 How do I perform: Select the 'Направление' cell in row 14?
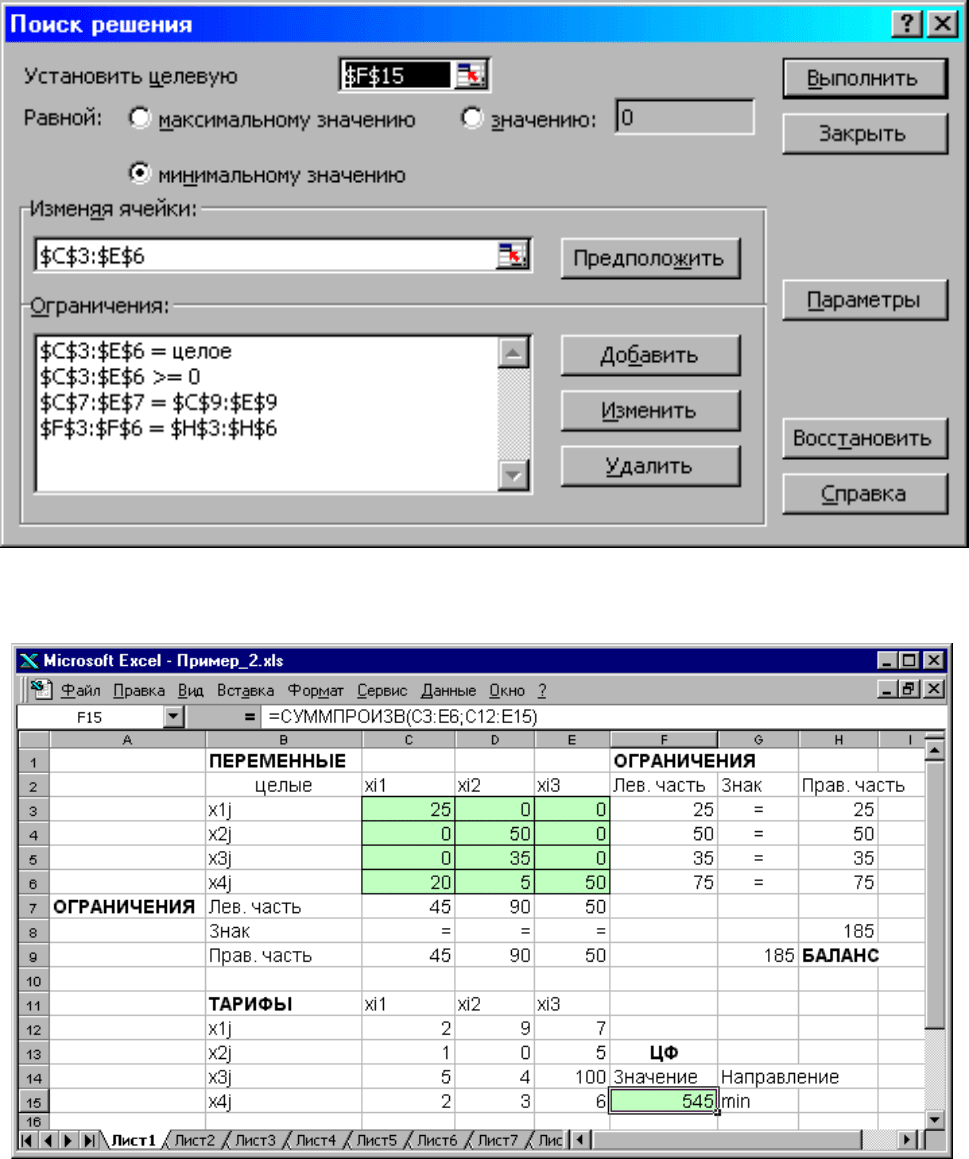pos(758,1077)
